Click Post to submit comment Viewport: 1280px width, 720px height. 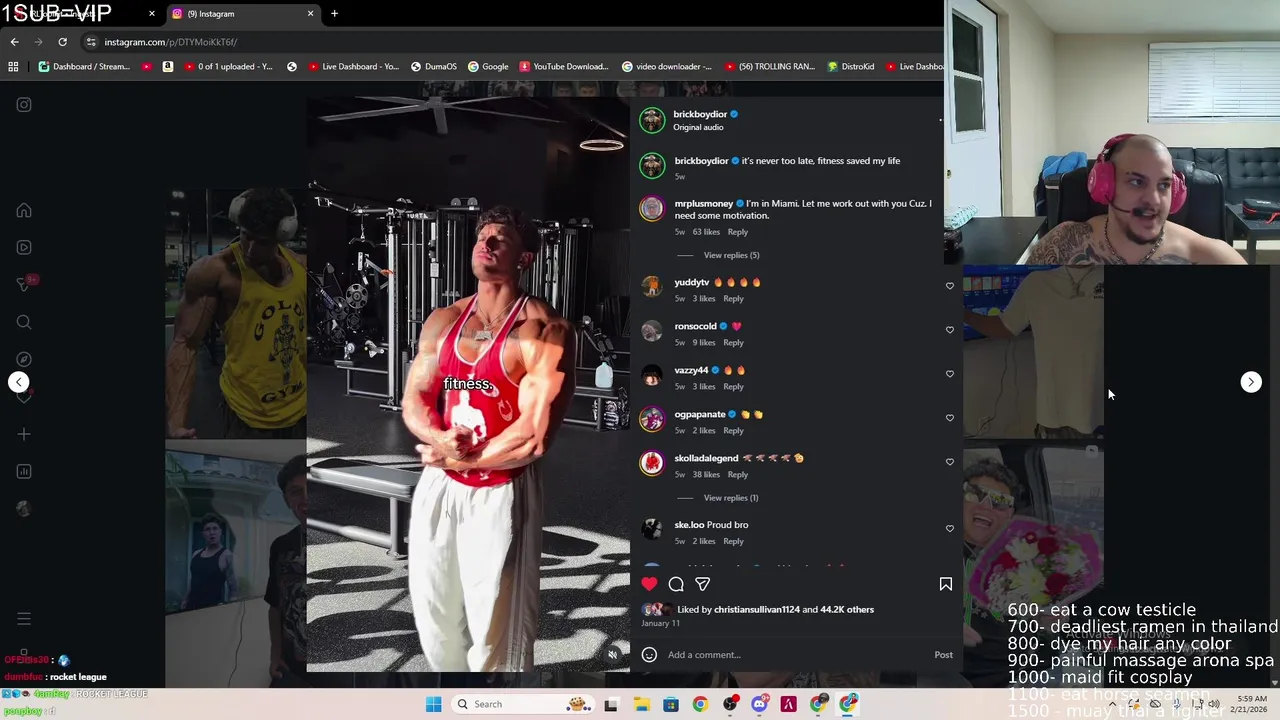pos(943,655)
